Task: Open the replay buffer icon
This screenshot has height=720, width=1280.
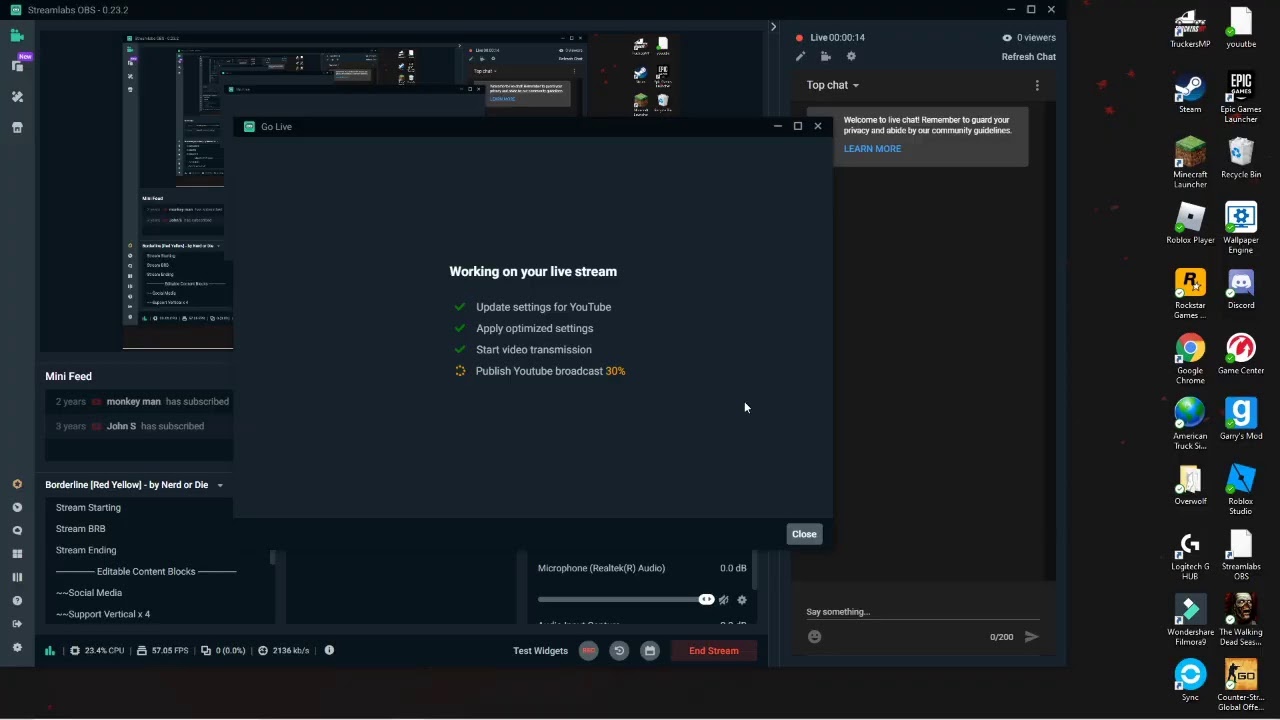Action: pyautogui.click(x=619, y=651)
